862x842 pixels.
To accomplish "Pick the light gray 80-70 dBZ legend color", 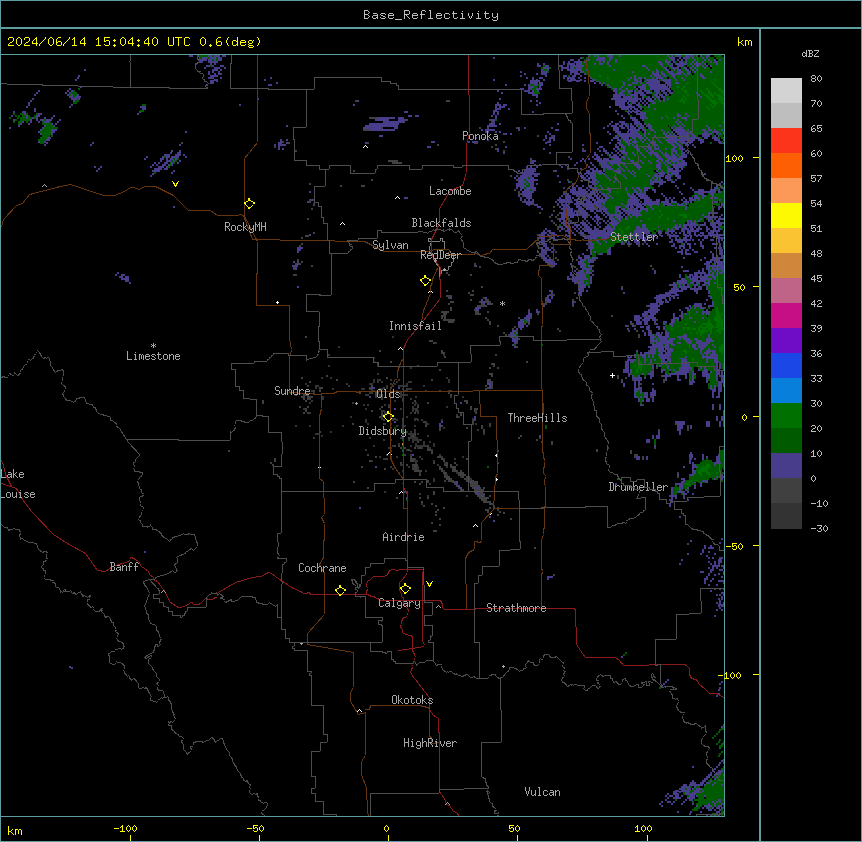I will [x=786, y=91].
